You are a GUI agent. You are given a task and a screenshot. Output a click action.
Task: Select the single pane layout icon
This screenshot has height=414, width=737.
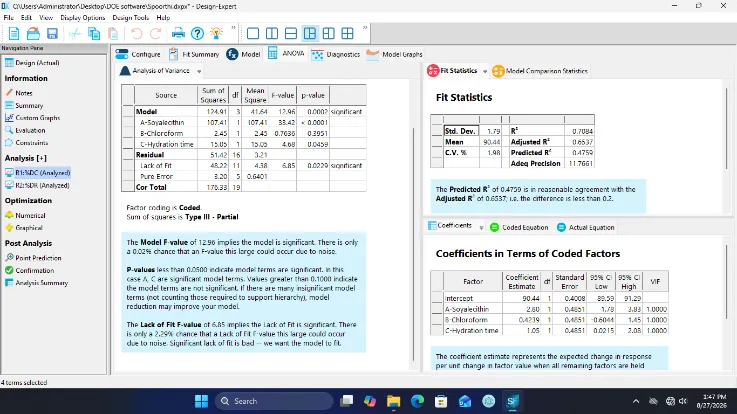point(253,33)
